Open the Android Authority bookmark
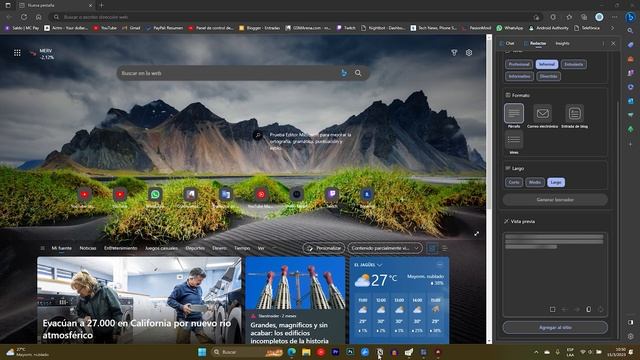This screenshot has height=360, width=640. coord(548,28)
